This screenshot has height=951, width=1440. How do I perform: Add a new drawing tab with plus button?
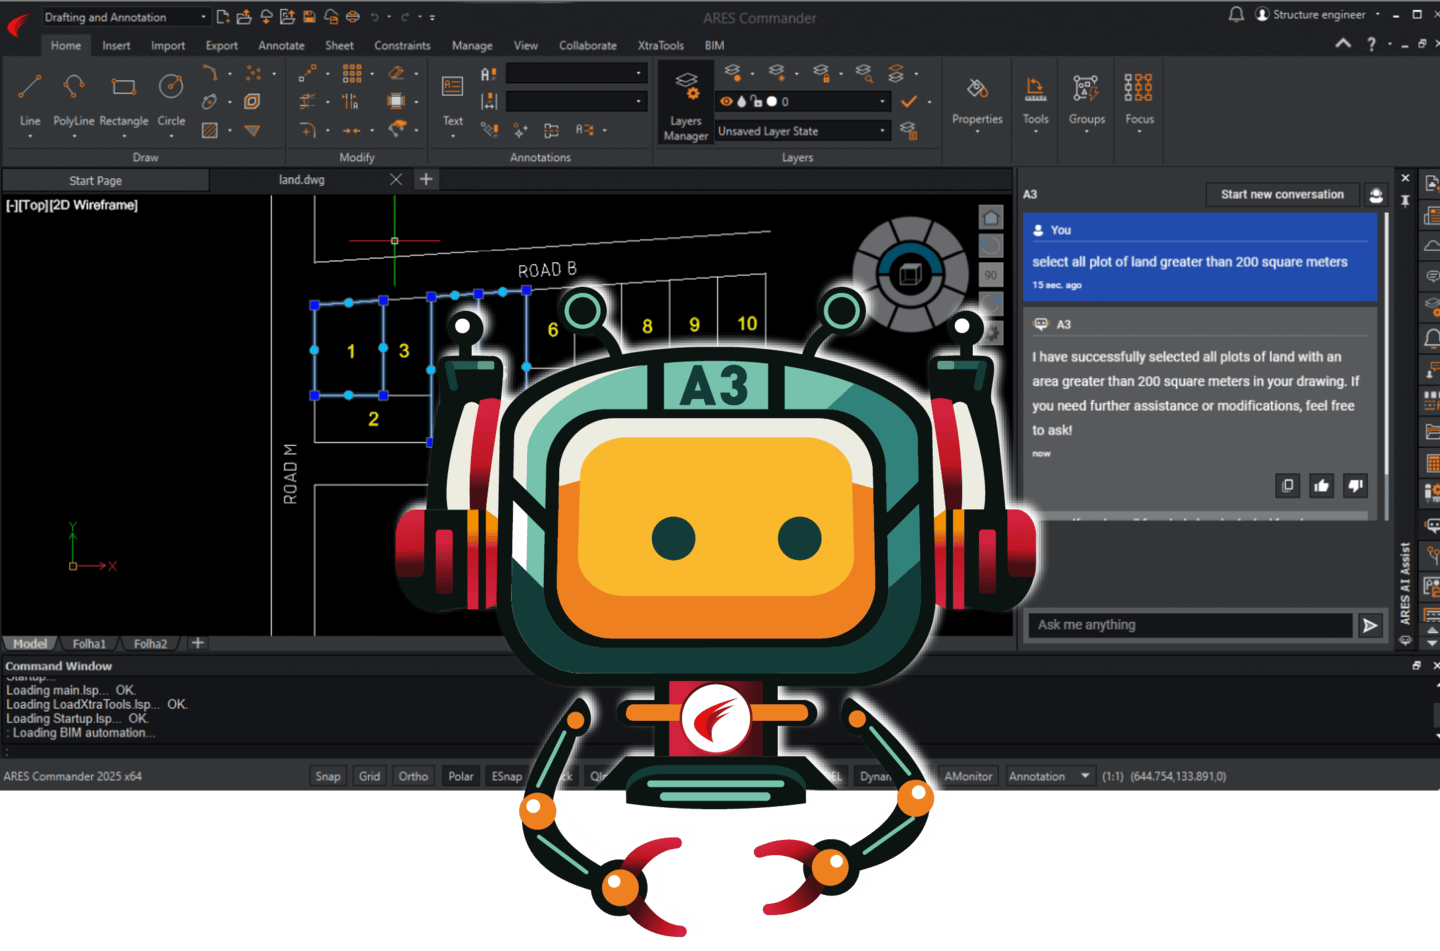click(426, 179)
